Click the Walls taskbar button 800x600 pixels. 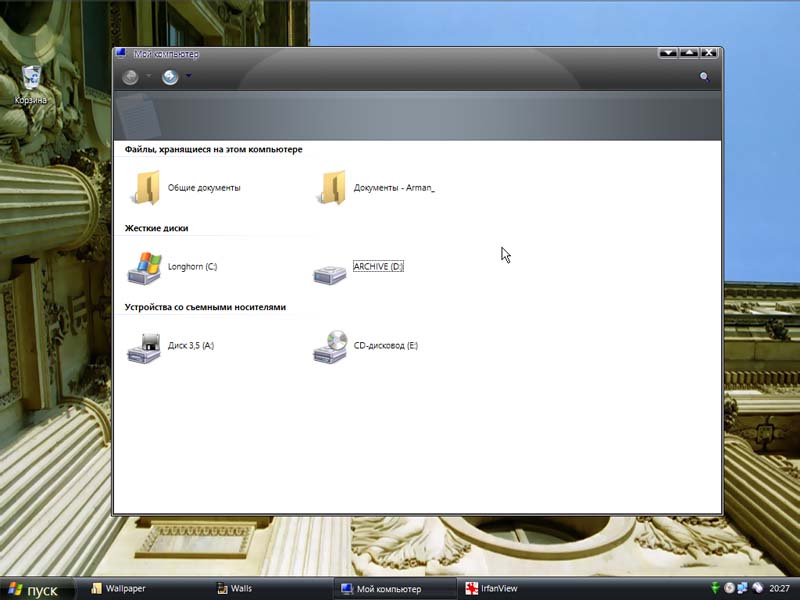[245, 589]
